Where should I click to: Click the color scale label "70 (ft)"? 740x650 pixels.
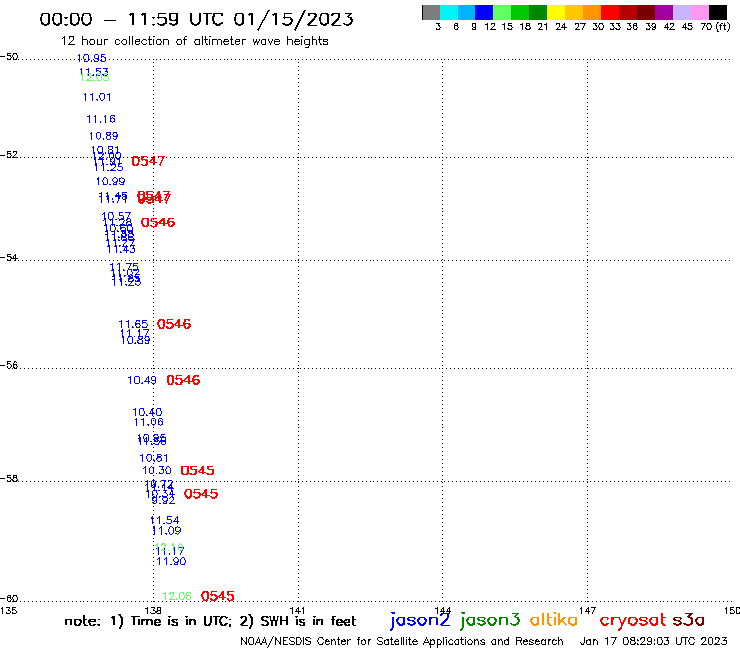(715, 27)
